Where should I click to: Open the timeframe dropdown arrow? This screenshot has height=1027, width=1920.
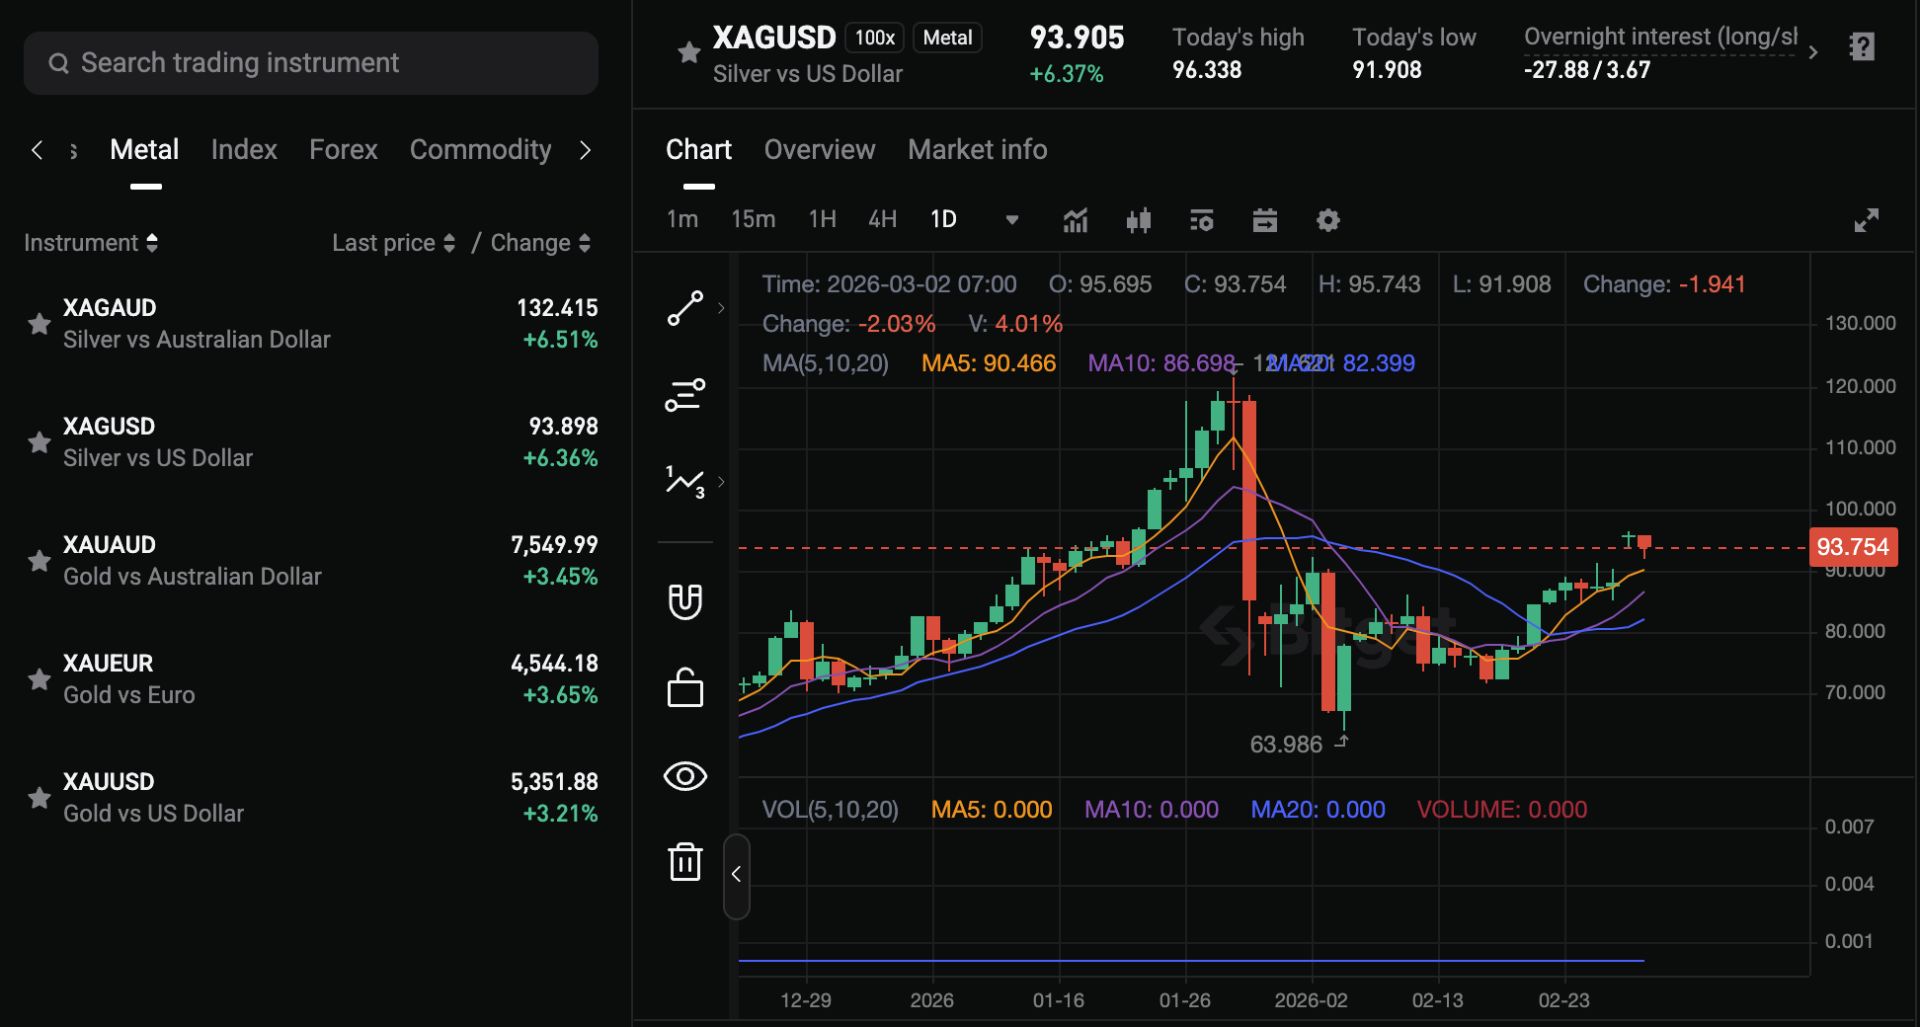tap(1012, 220)
